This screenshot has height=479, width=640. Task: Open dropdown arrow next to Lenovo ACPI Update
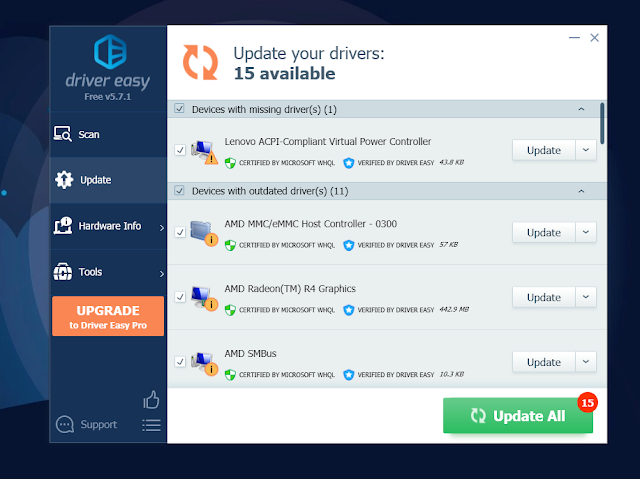[586, 150]
